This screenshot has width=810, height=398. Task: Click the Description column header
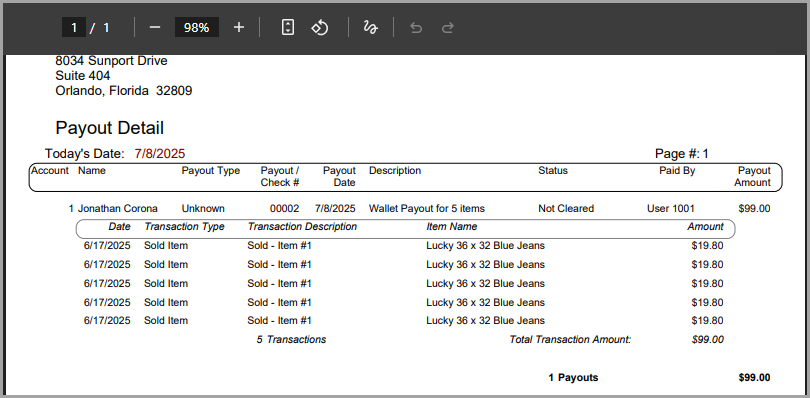tap(395, 171)
